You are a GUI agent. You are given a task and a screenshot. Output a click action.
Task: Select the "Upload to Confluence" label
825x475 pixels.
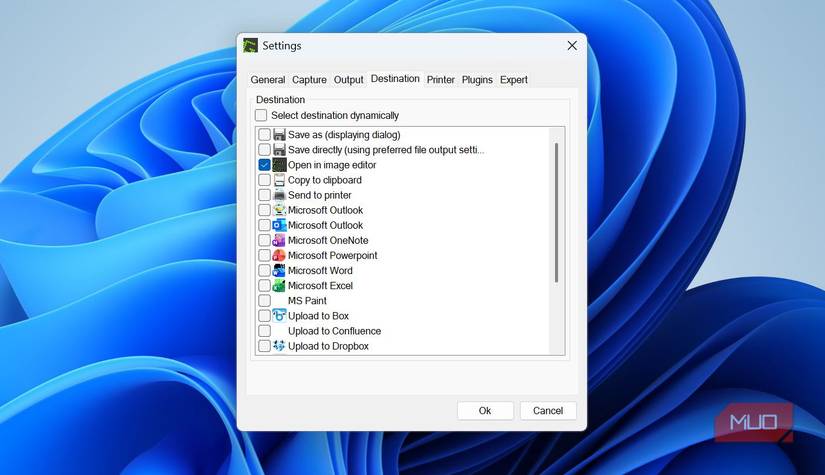(334, 331)
